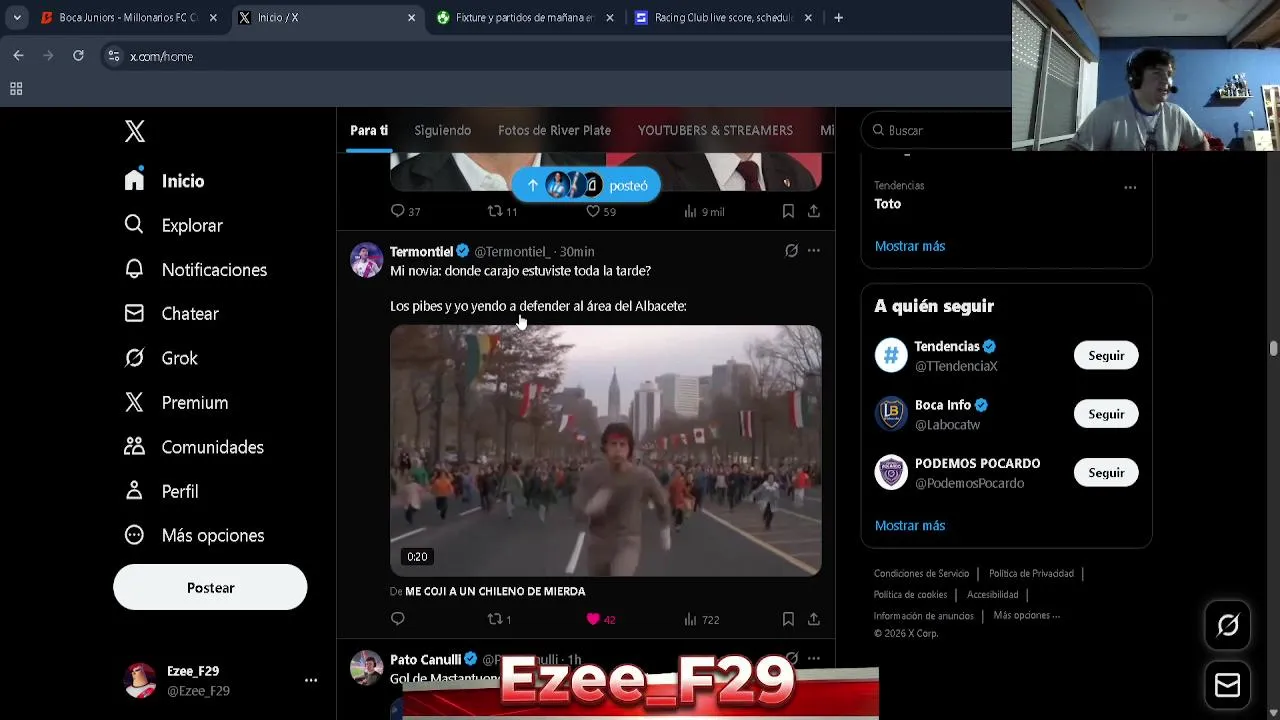This screenshot has height=720, width=1280.
Task: Switch to Fixture y partidos browser tab
Action: (524, 18)
